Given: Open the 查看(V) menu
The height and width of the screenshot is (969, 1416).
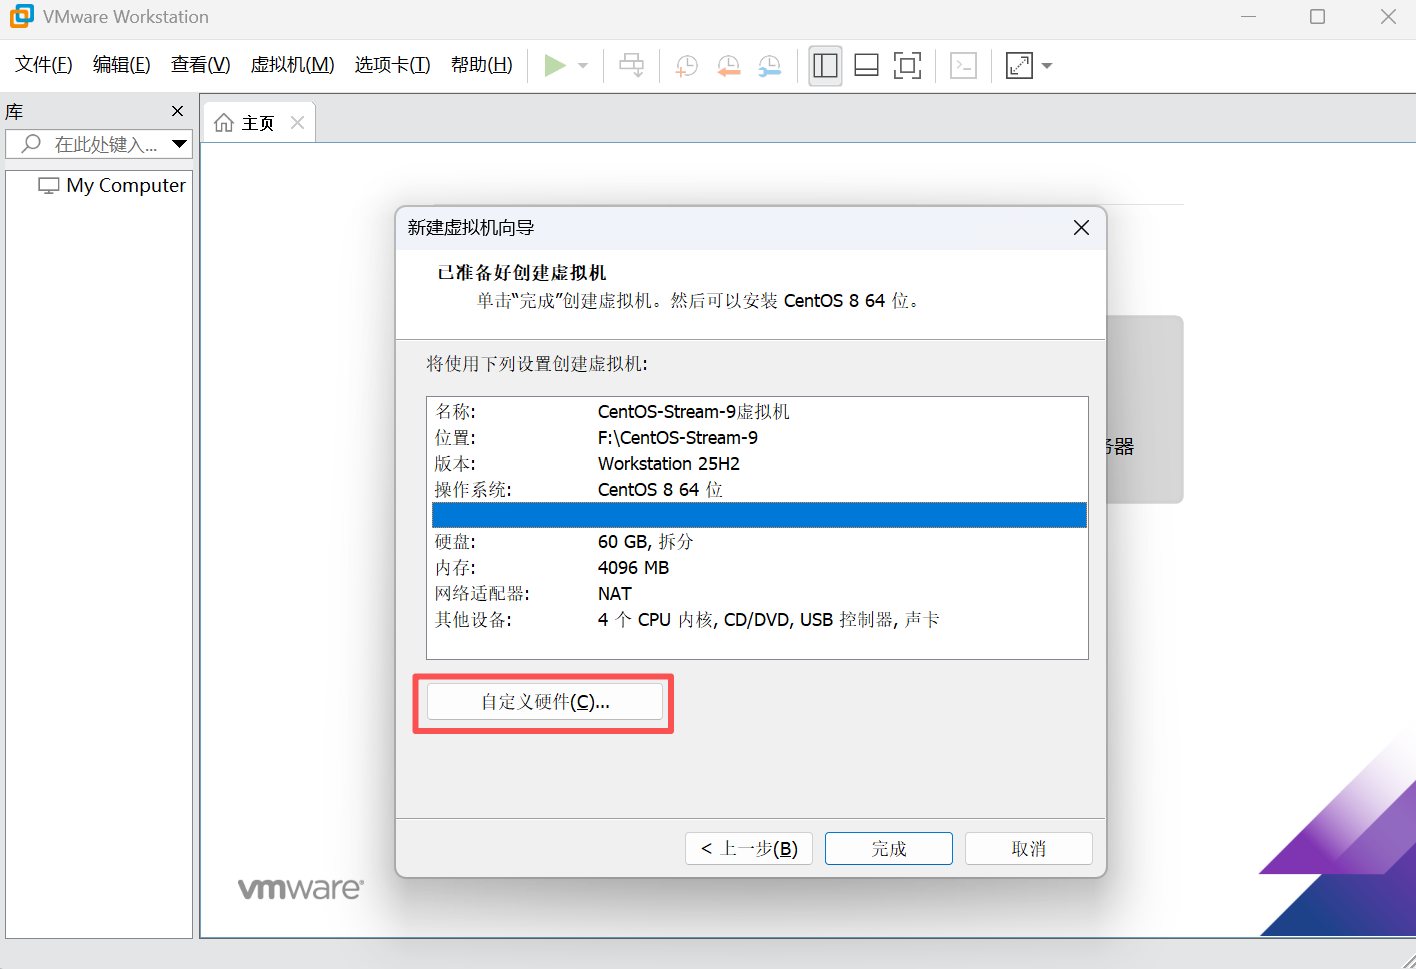Looking at the screenshot, I should 201,65.
